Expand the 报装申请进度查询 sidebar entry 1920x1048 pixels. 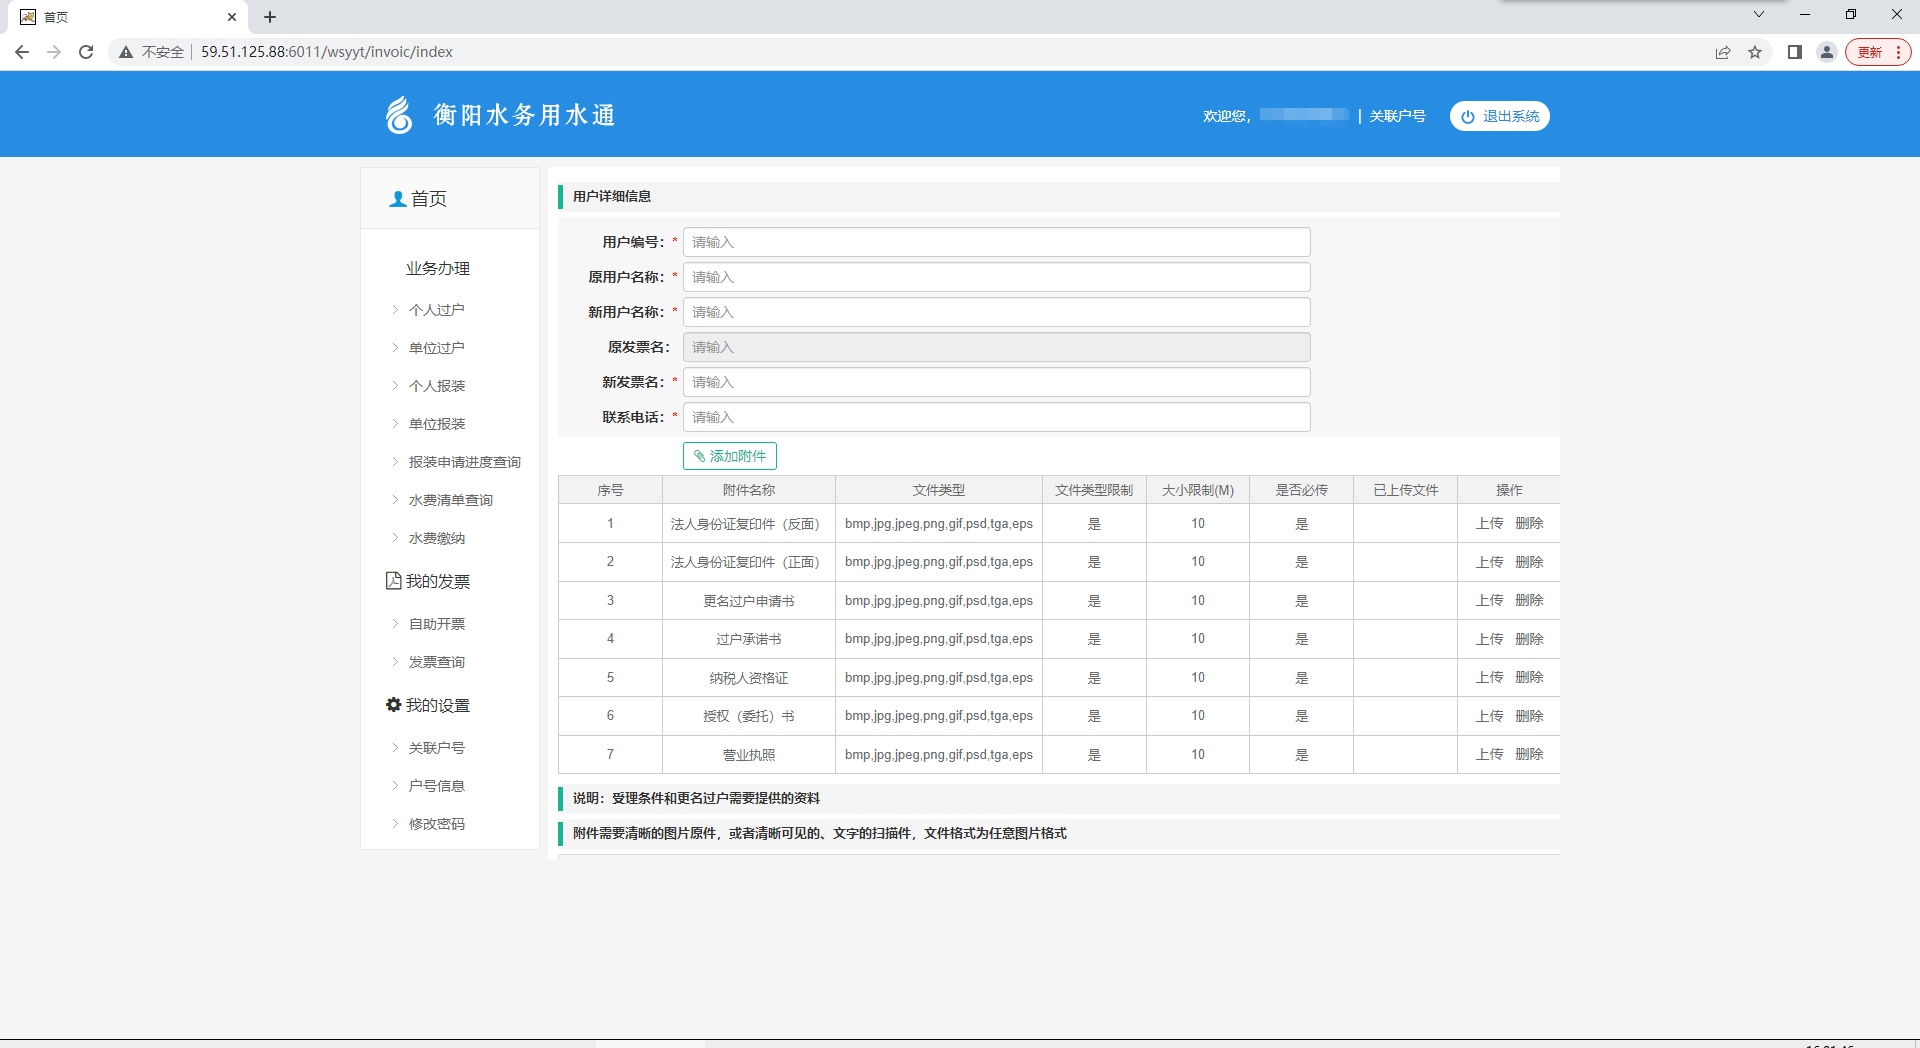tap(464, 462)
